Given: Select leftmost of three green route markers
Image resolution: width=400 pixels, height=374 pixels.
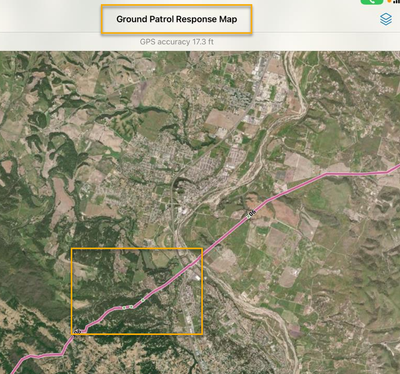Looking at the screenshot, I should coord(124,308).
